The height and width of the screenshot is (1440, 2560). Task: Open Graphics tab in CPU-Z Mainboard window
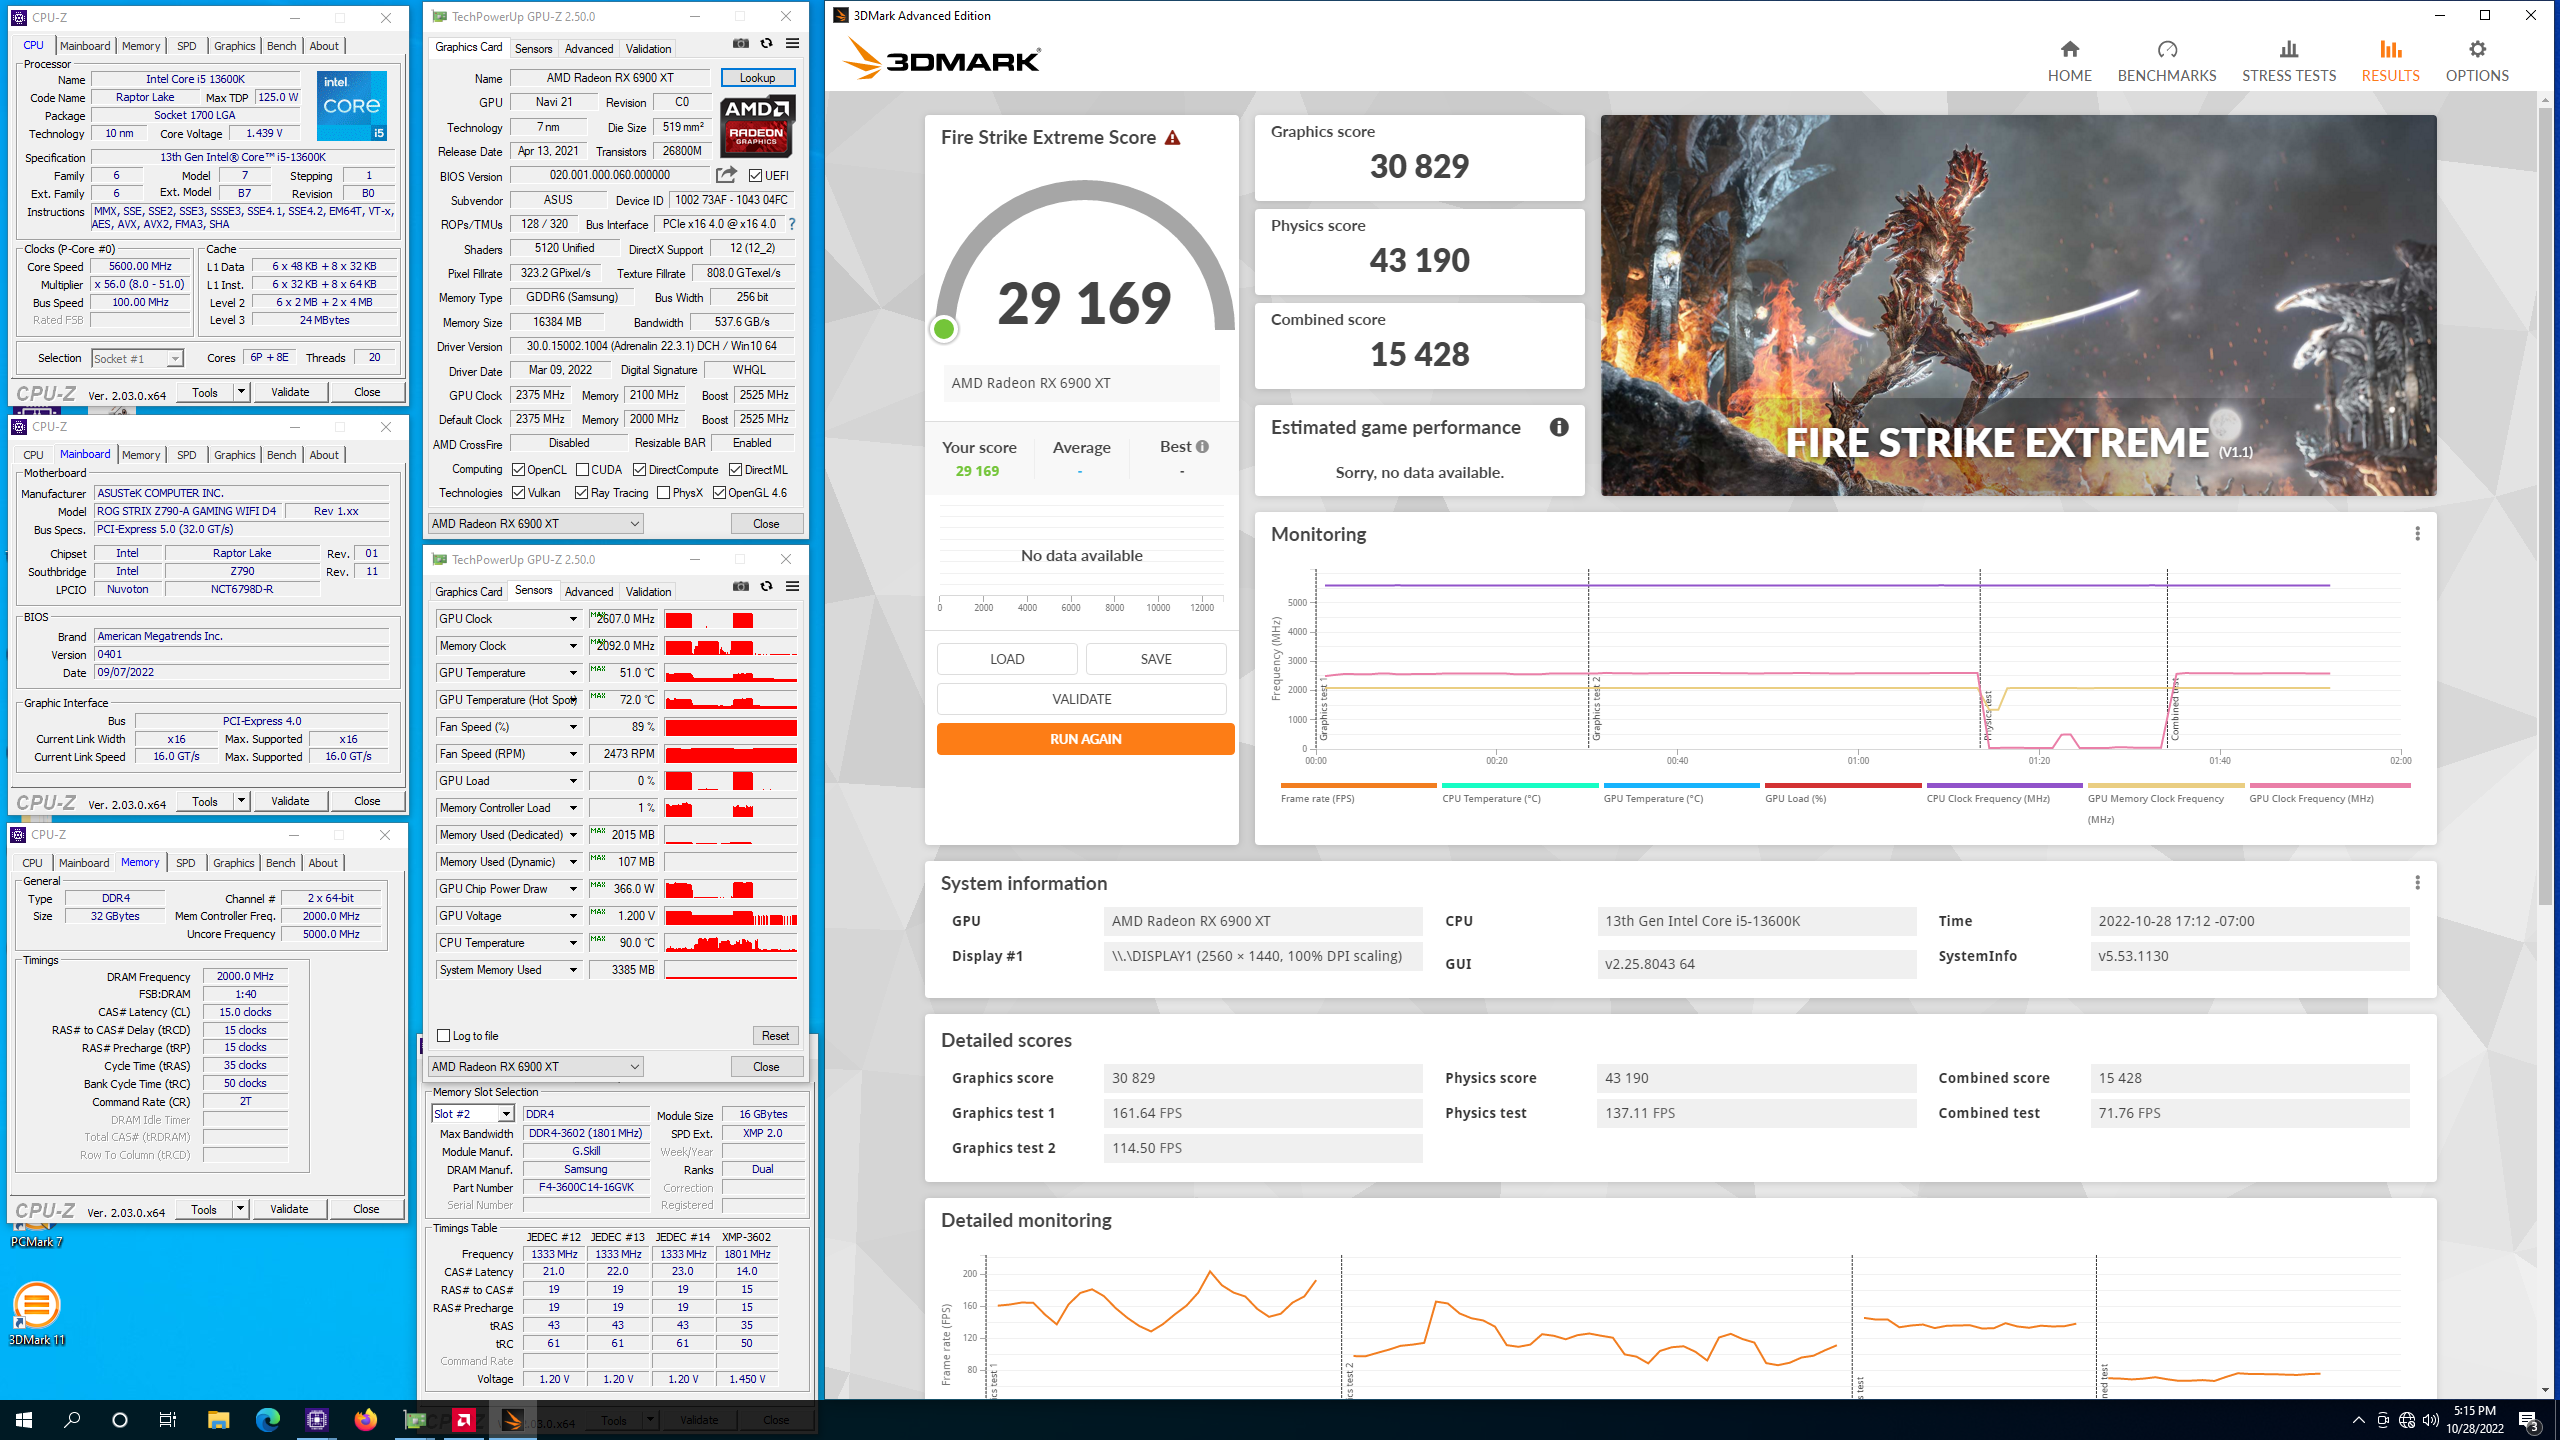coord(235,455)
